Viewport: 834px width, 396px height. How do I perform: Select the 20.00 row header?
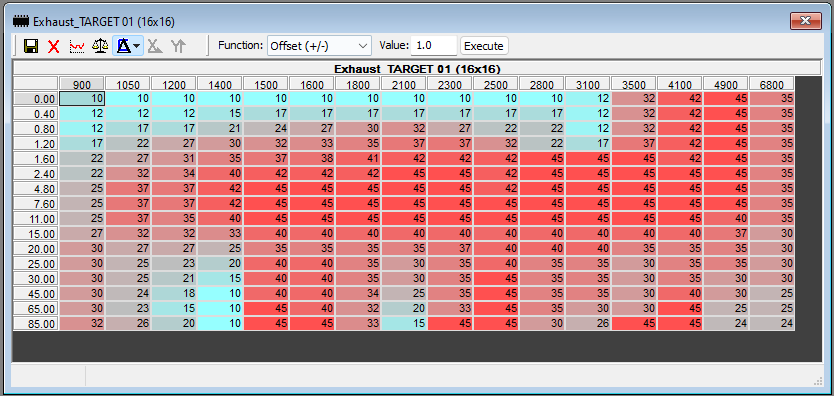click(36, 248)
